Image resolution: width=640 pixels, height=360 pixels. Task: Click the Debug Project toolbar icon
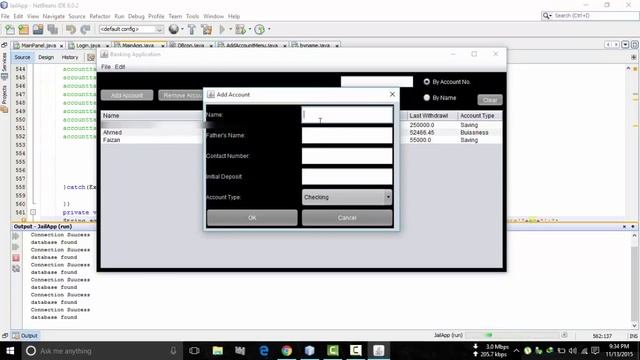click(240, 29)
